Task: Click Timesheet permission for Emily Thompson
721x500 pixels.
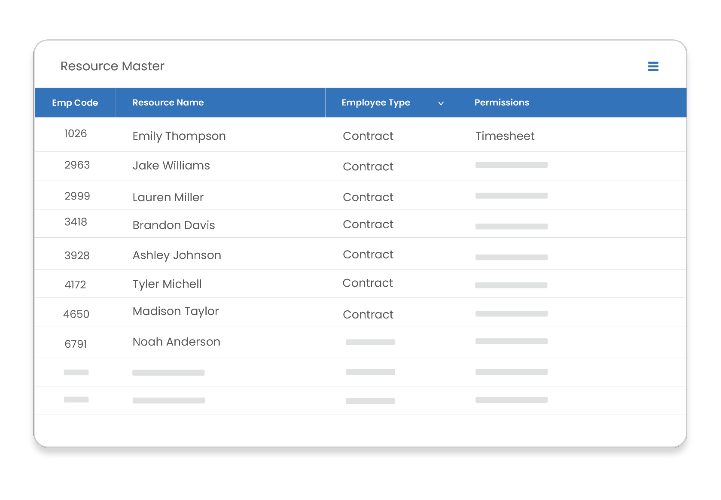Action: pyautogui.click(x=505, y=136)
